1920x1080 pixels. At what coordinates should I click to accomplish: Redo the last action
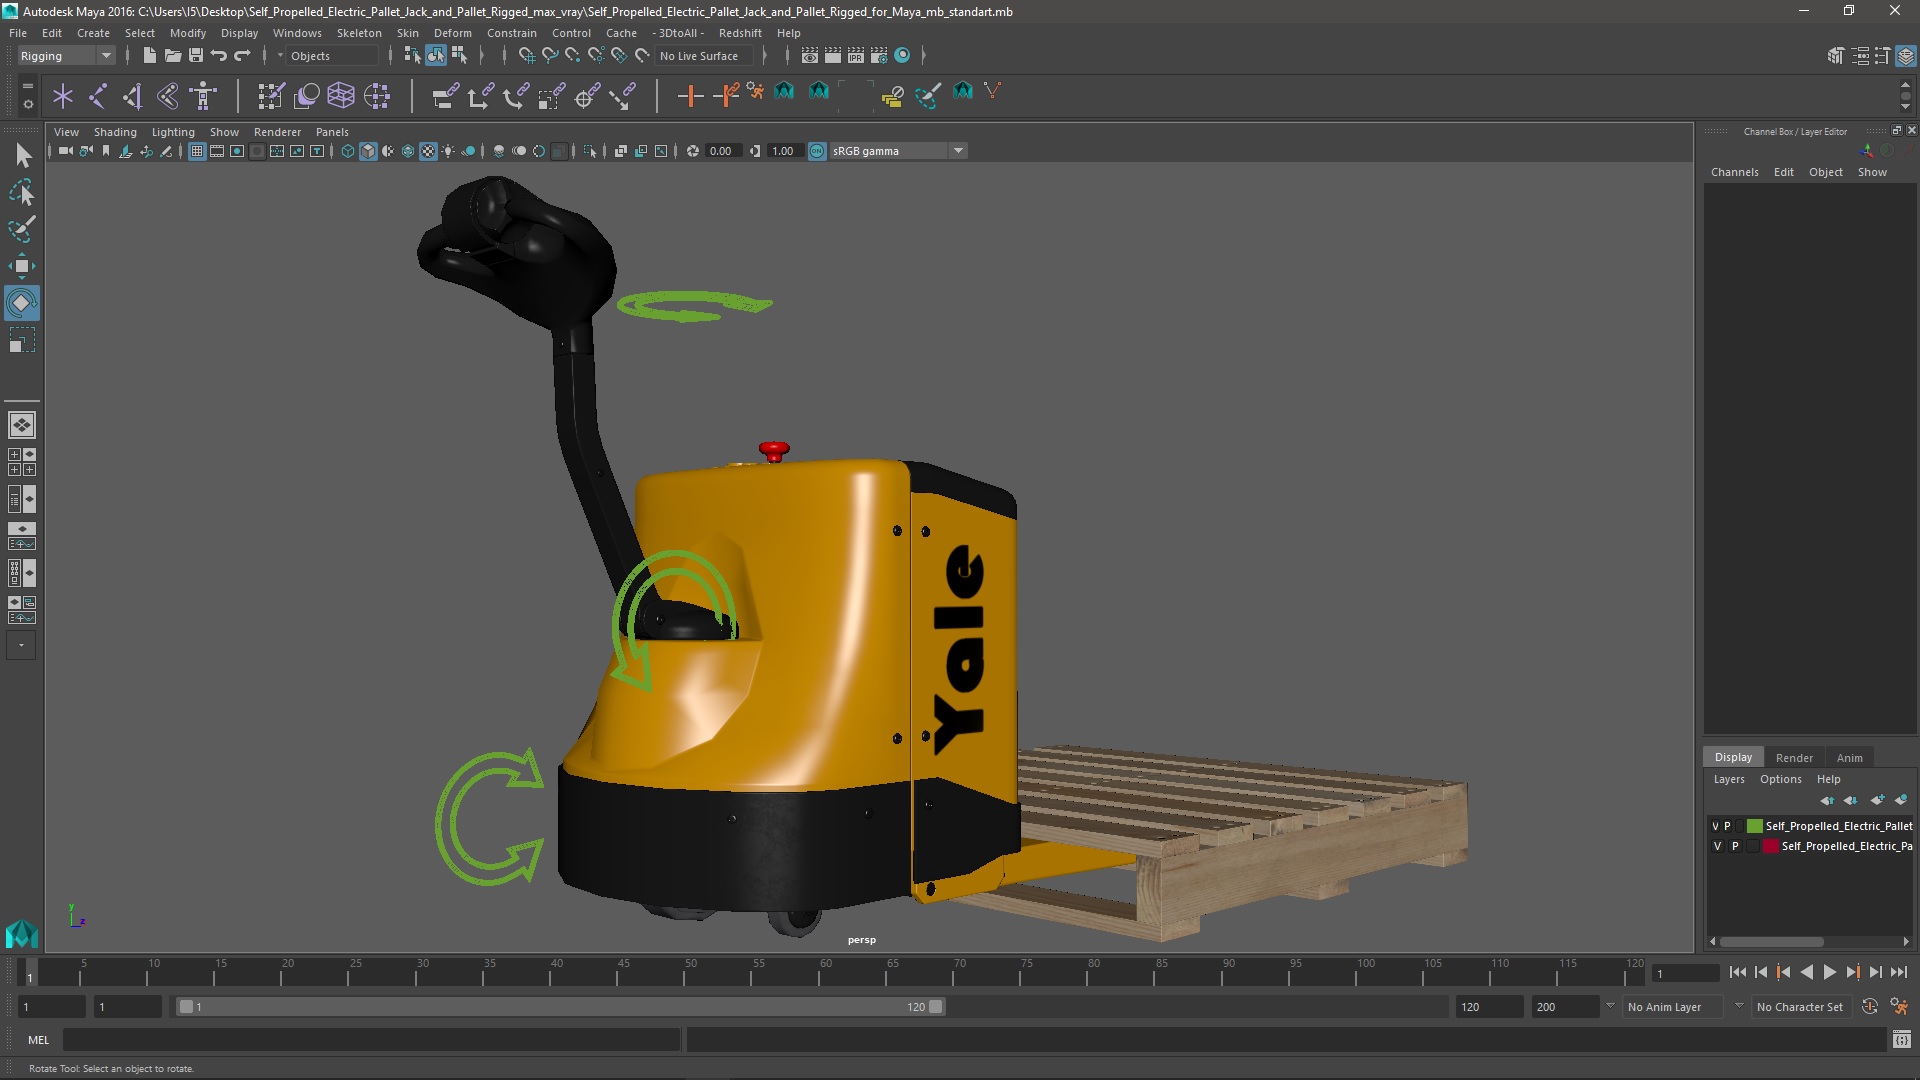pos(242,56)
